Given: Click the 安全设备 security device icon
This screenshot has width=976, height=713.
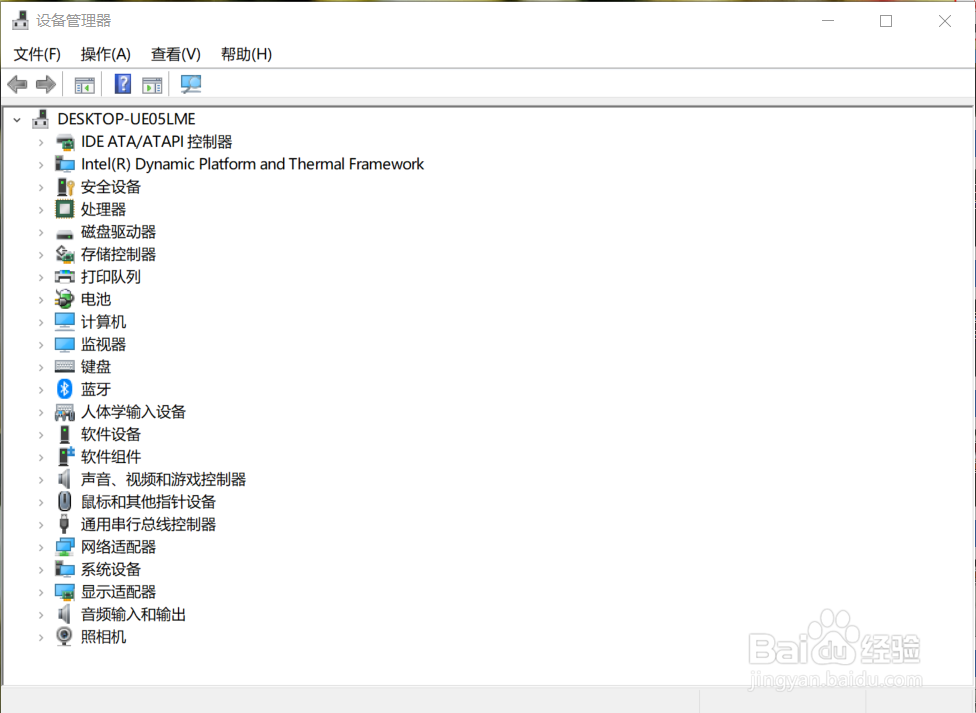Looking at the screenshot, I should click(x=65, y=187).
